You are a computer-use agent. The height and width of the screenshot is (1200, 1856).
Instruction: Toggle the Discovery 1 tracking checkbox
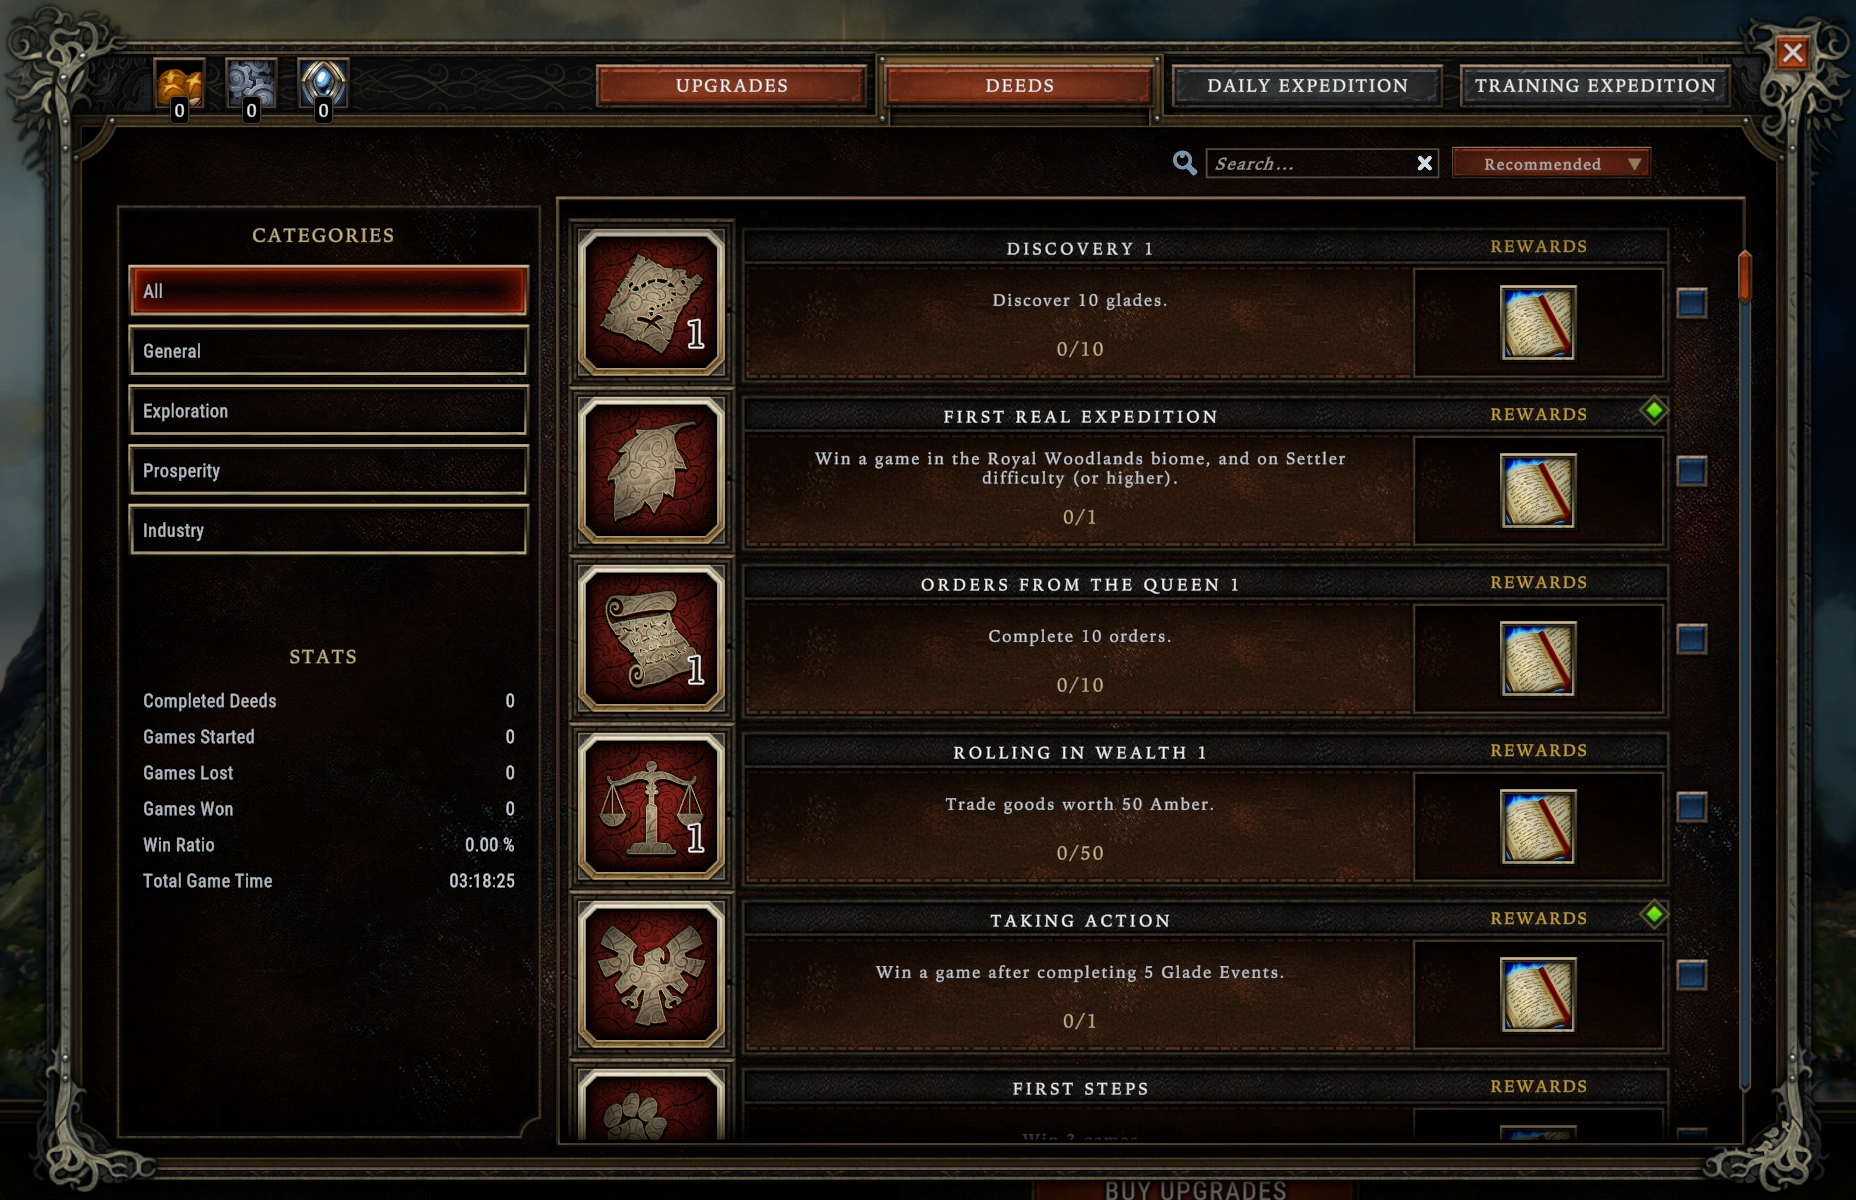tap(1692, 303)
